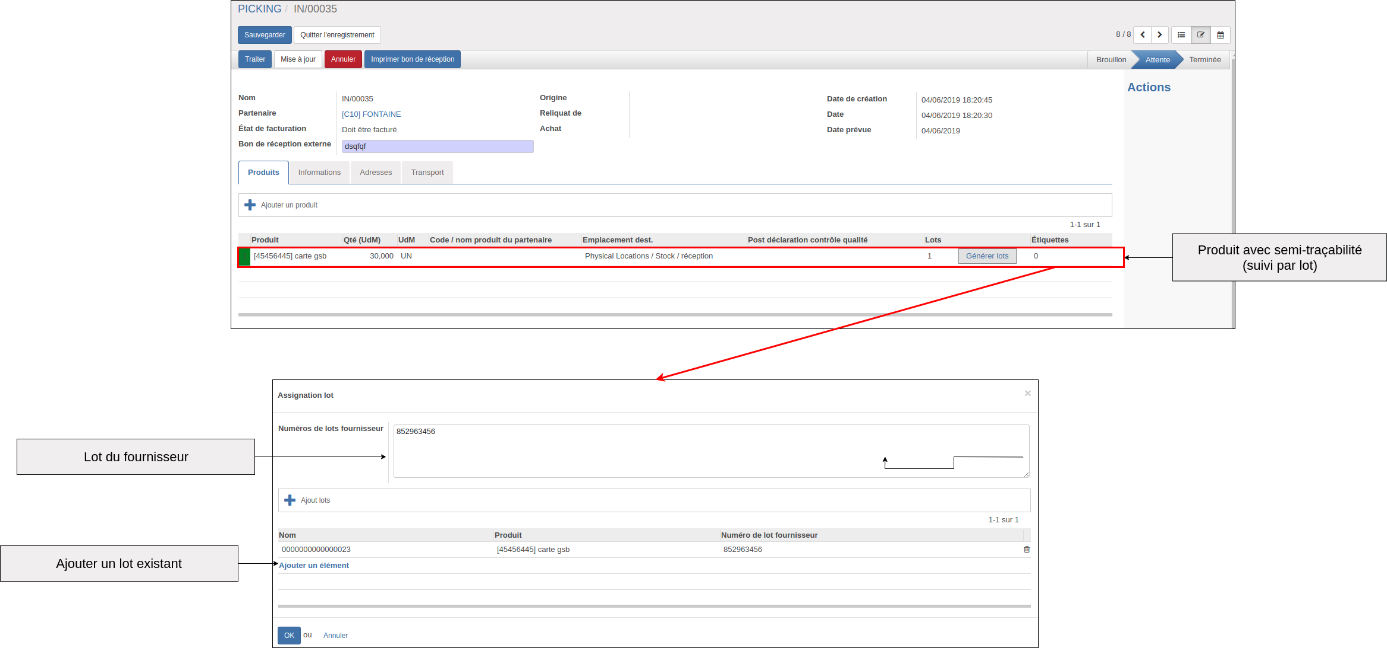Close the Assignation lot dialog

[1027, 394]
